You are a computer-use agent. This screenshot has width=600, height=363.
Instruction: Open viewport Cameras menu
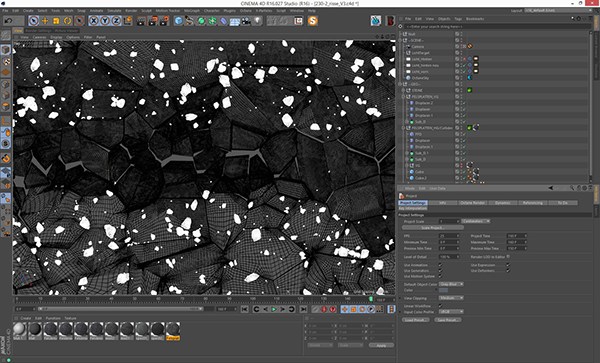39,37
